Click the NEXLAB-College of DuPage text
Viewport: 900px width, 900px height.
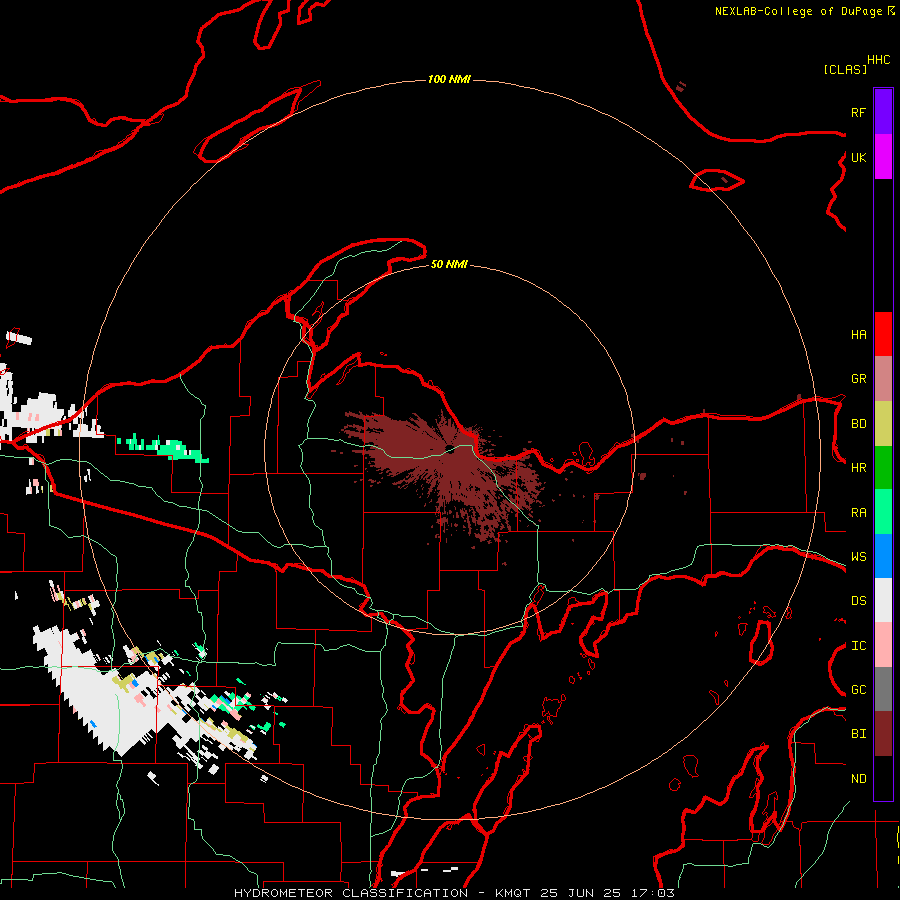click(799, 11)
